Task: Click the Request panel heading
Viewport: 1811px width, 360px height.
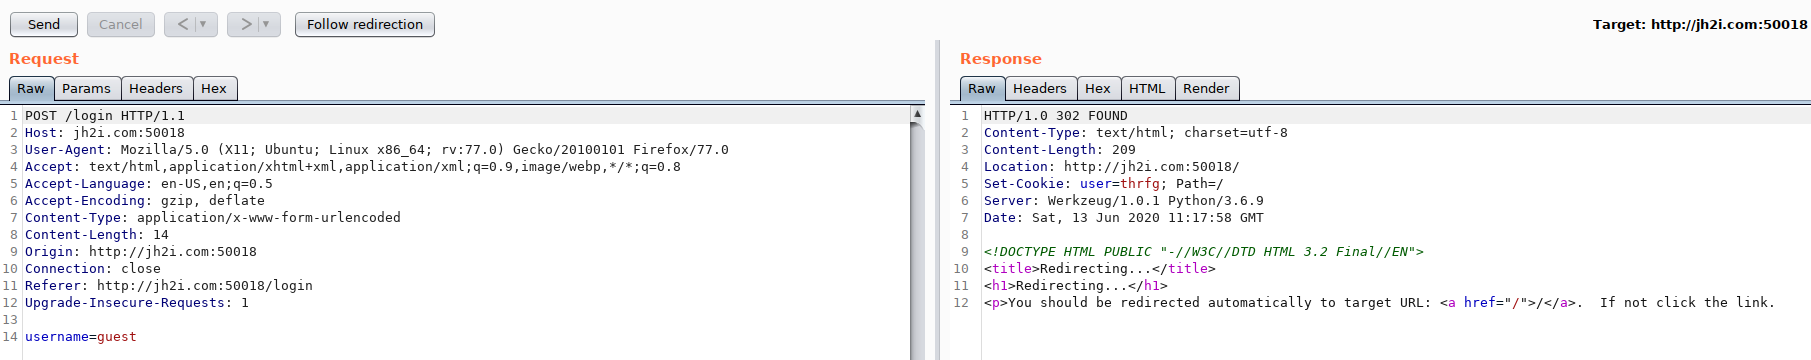Action: pyautogui.click(x=44, y=59)
